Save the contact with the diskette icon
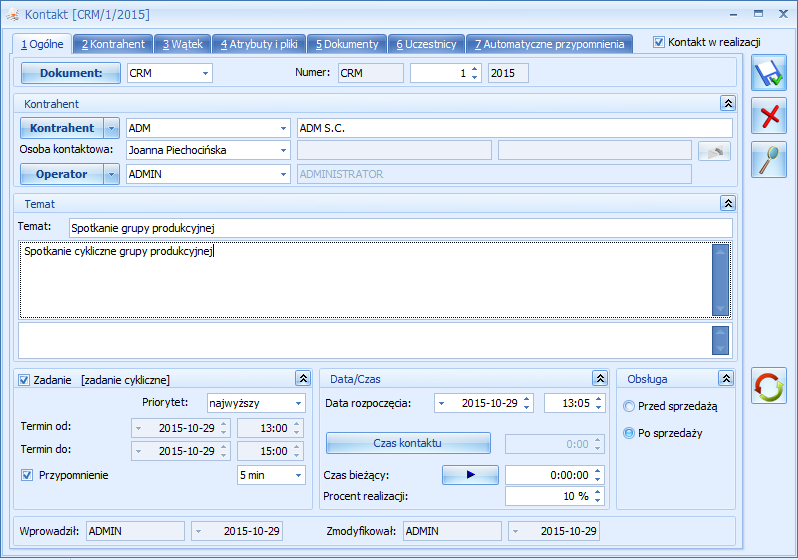The width and height of the screenshot is (798, 560). [768, 73]
